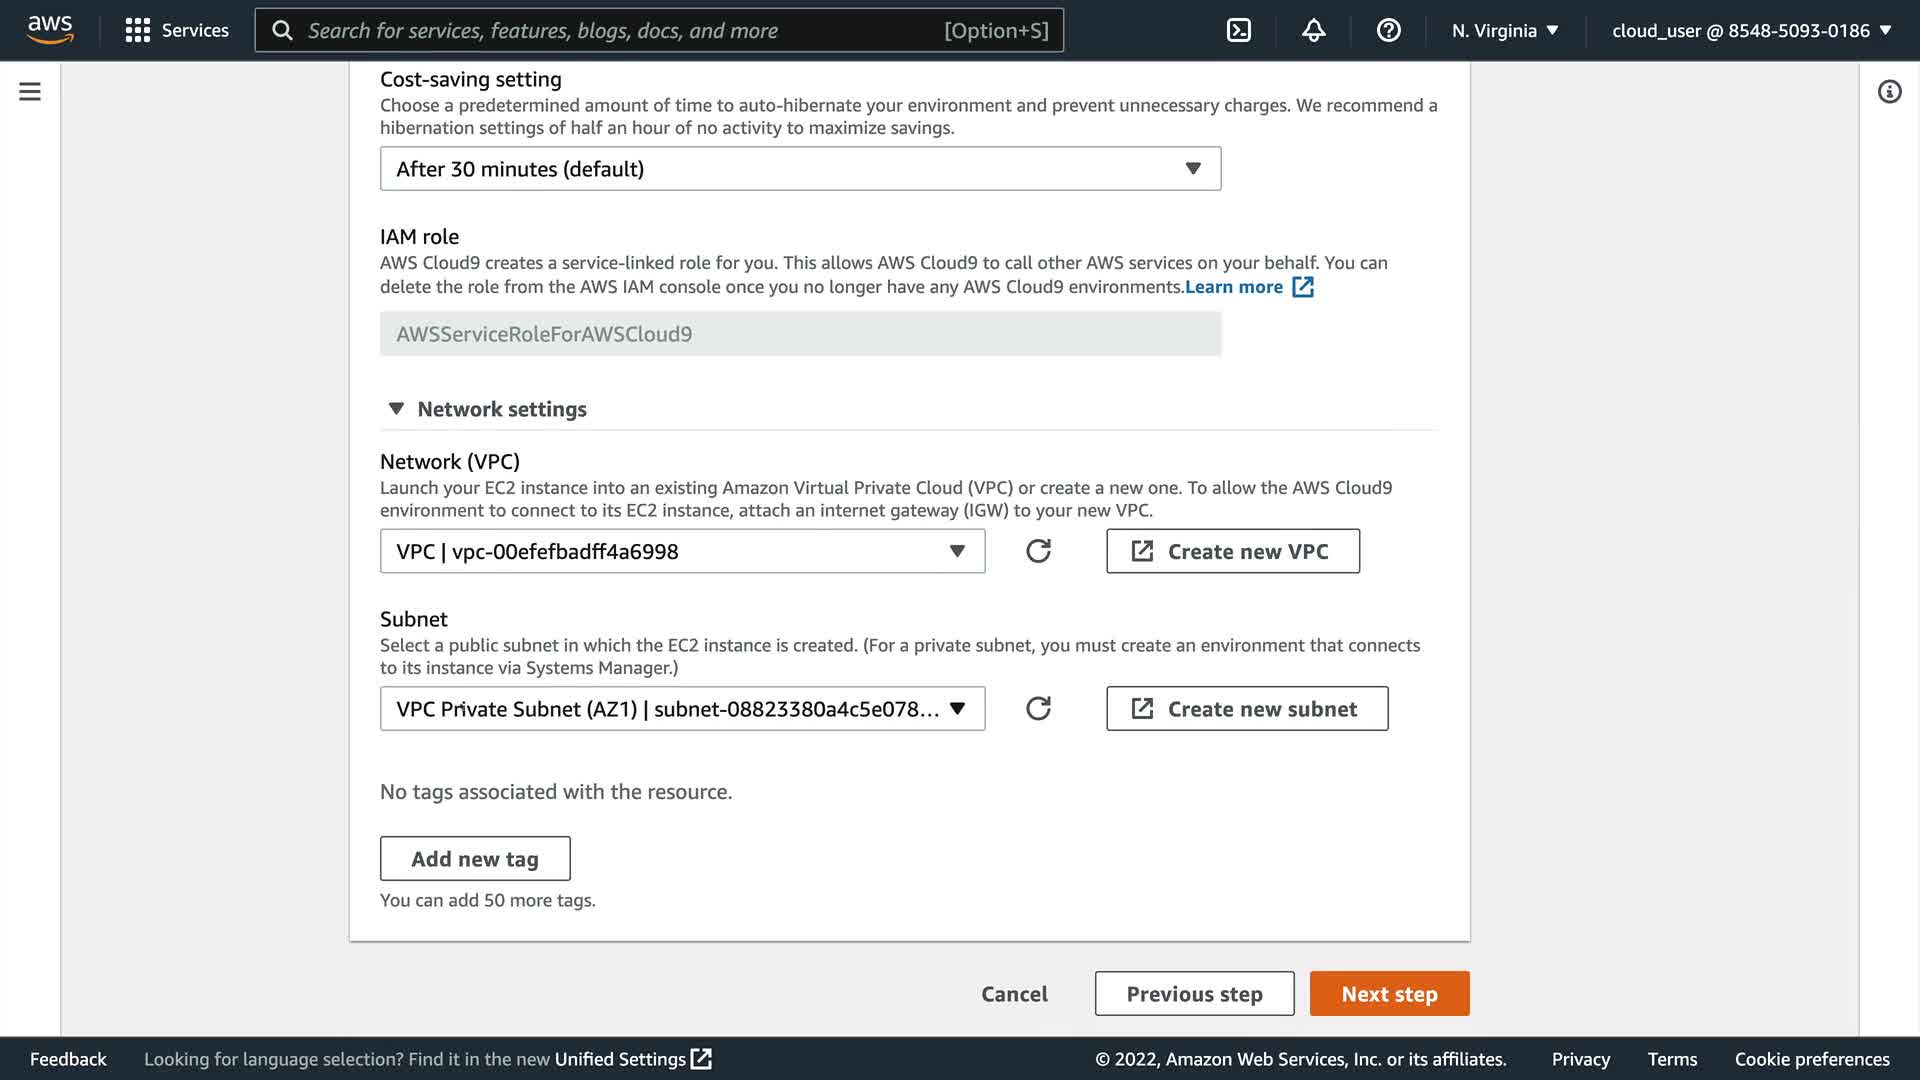The height and width of the screenshot is (1080, 1920).
Task: Click the Next step button
Action: (x=1389, y=994)
